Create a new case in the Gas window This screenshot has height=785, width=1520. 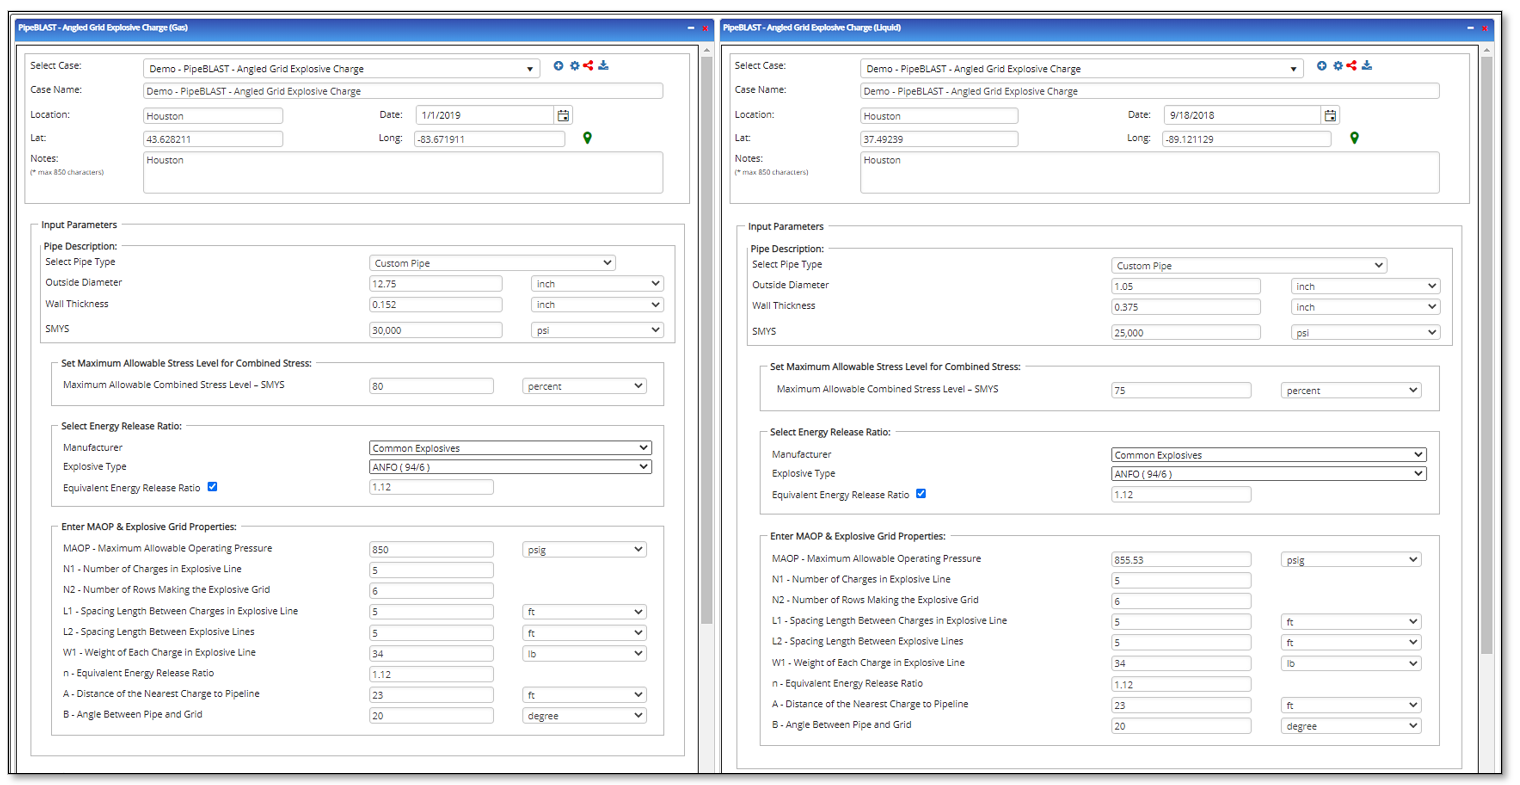click(559, 65)
